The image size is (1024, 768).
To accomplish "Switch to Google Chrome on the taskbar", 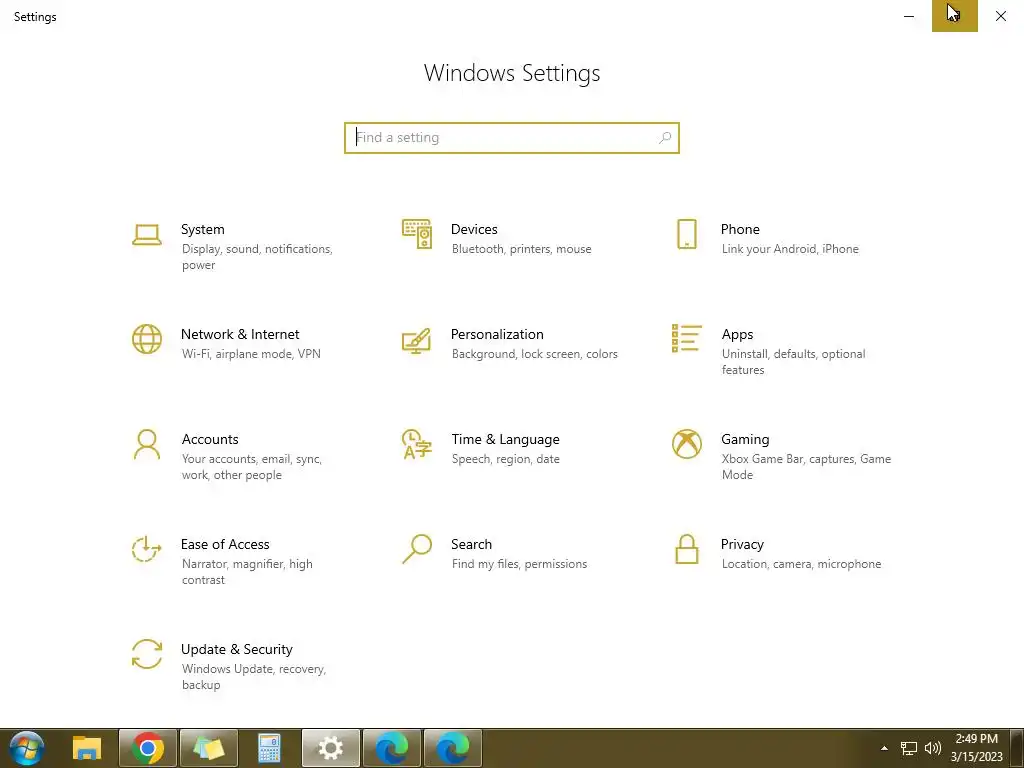I will tap(148, 748).
